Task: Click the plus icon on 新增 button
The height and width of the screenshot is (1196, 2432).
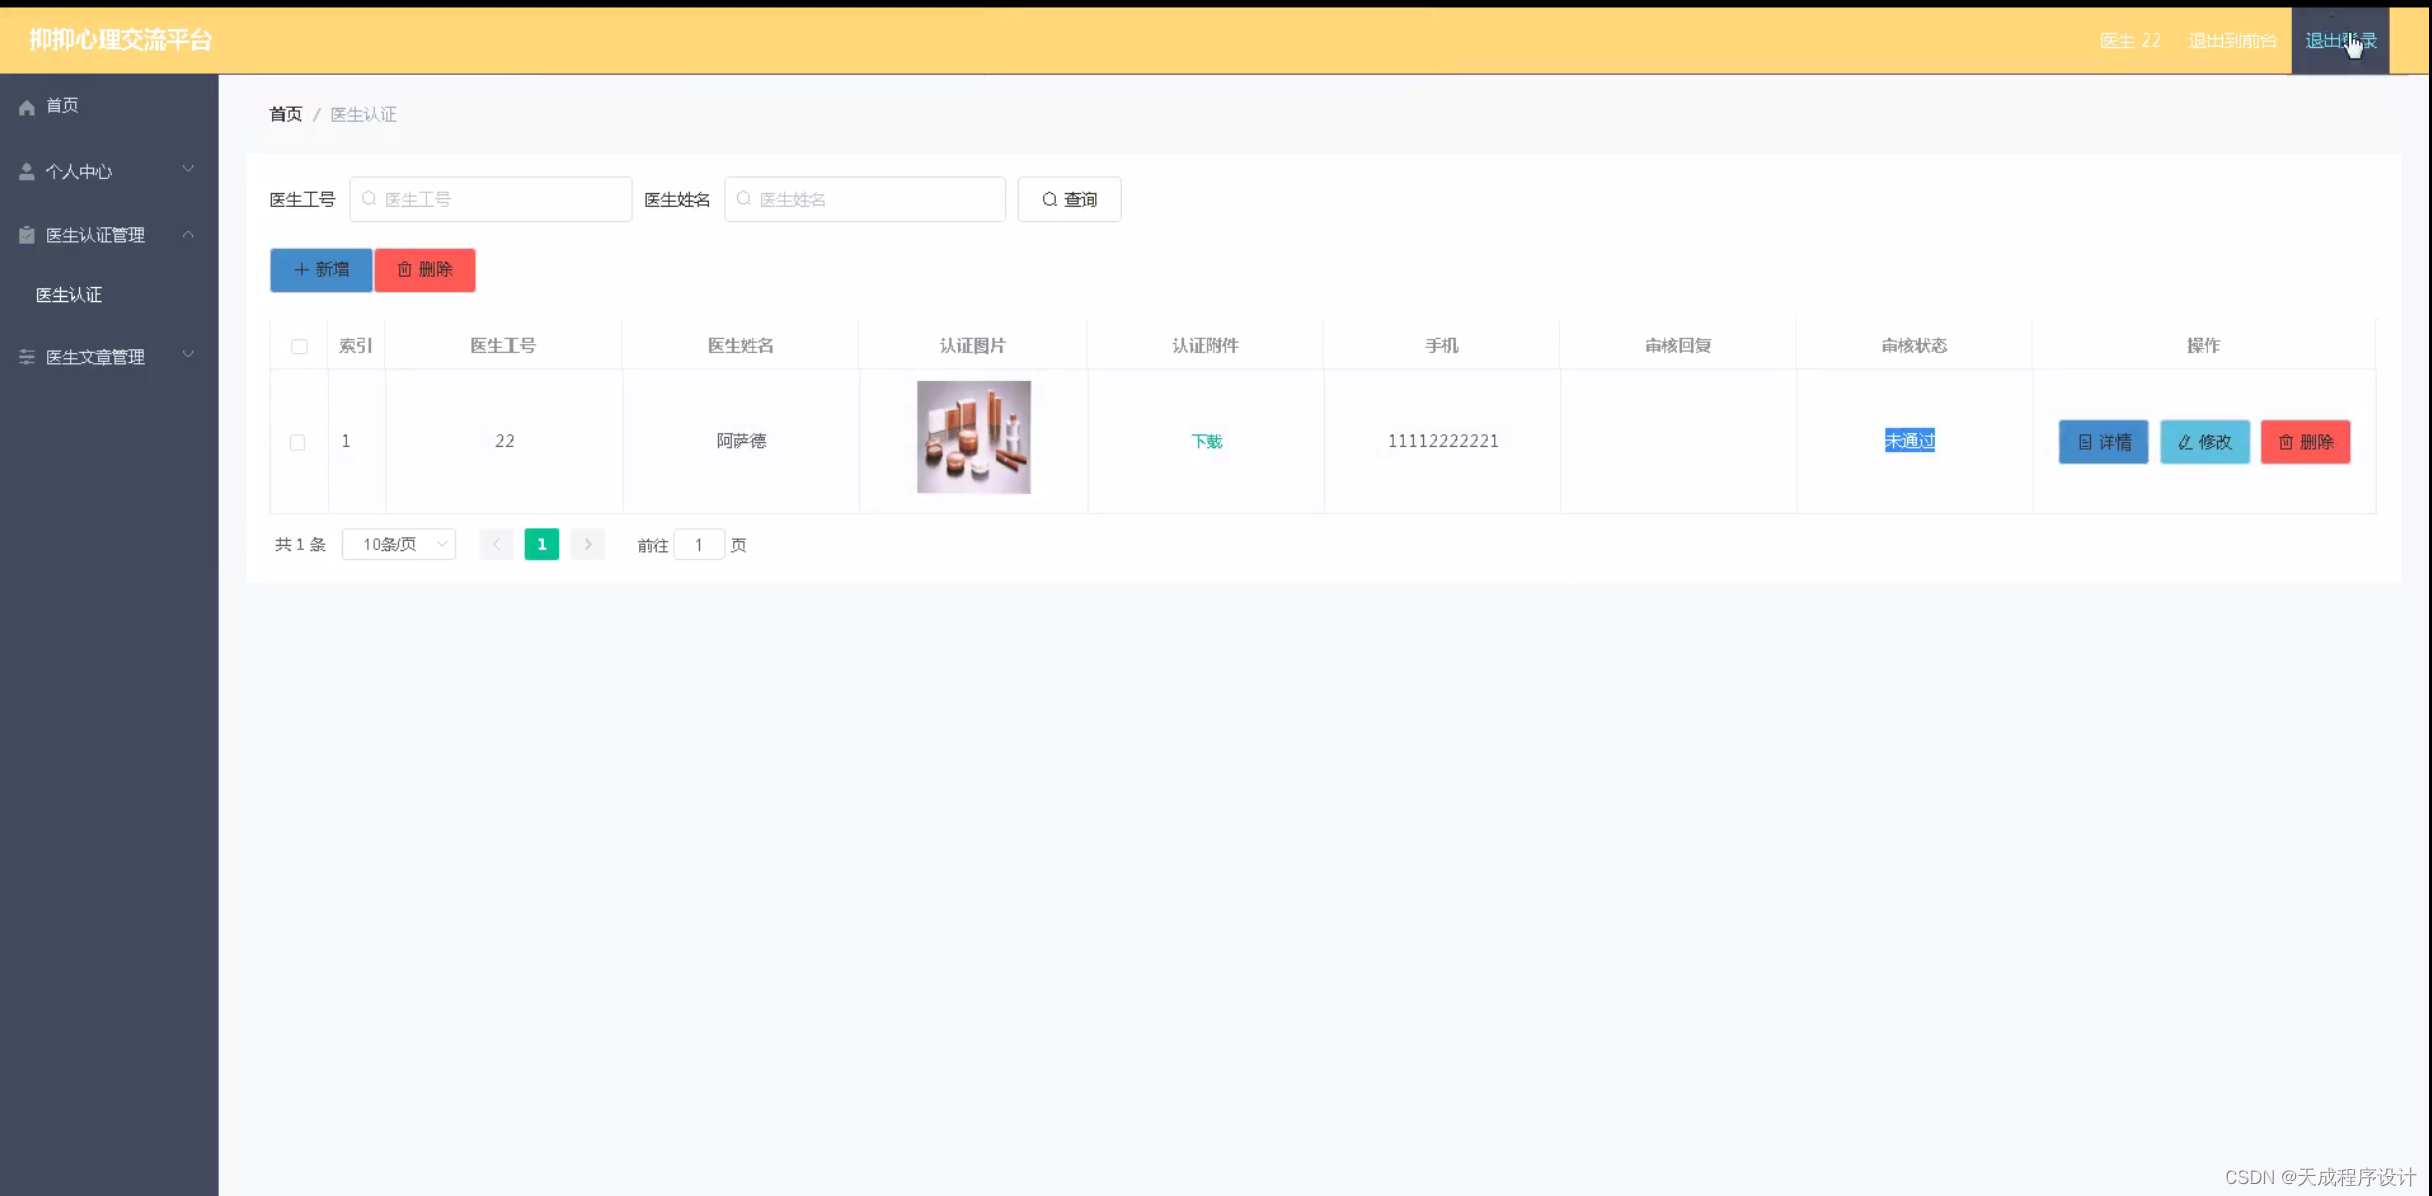Action: point(301,270)
